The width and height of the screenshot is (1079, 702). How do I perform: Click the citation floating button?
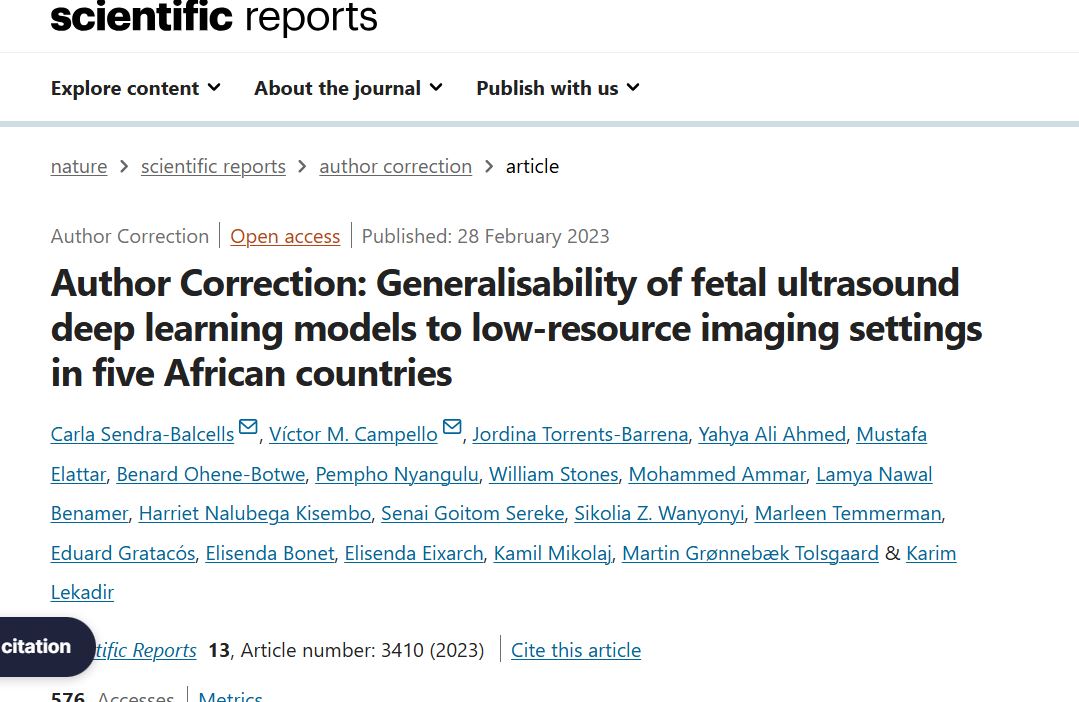[40, 646]
